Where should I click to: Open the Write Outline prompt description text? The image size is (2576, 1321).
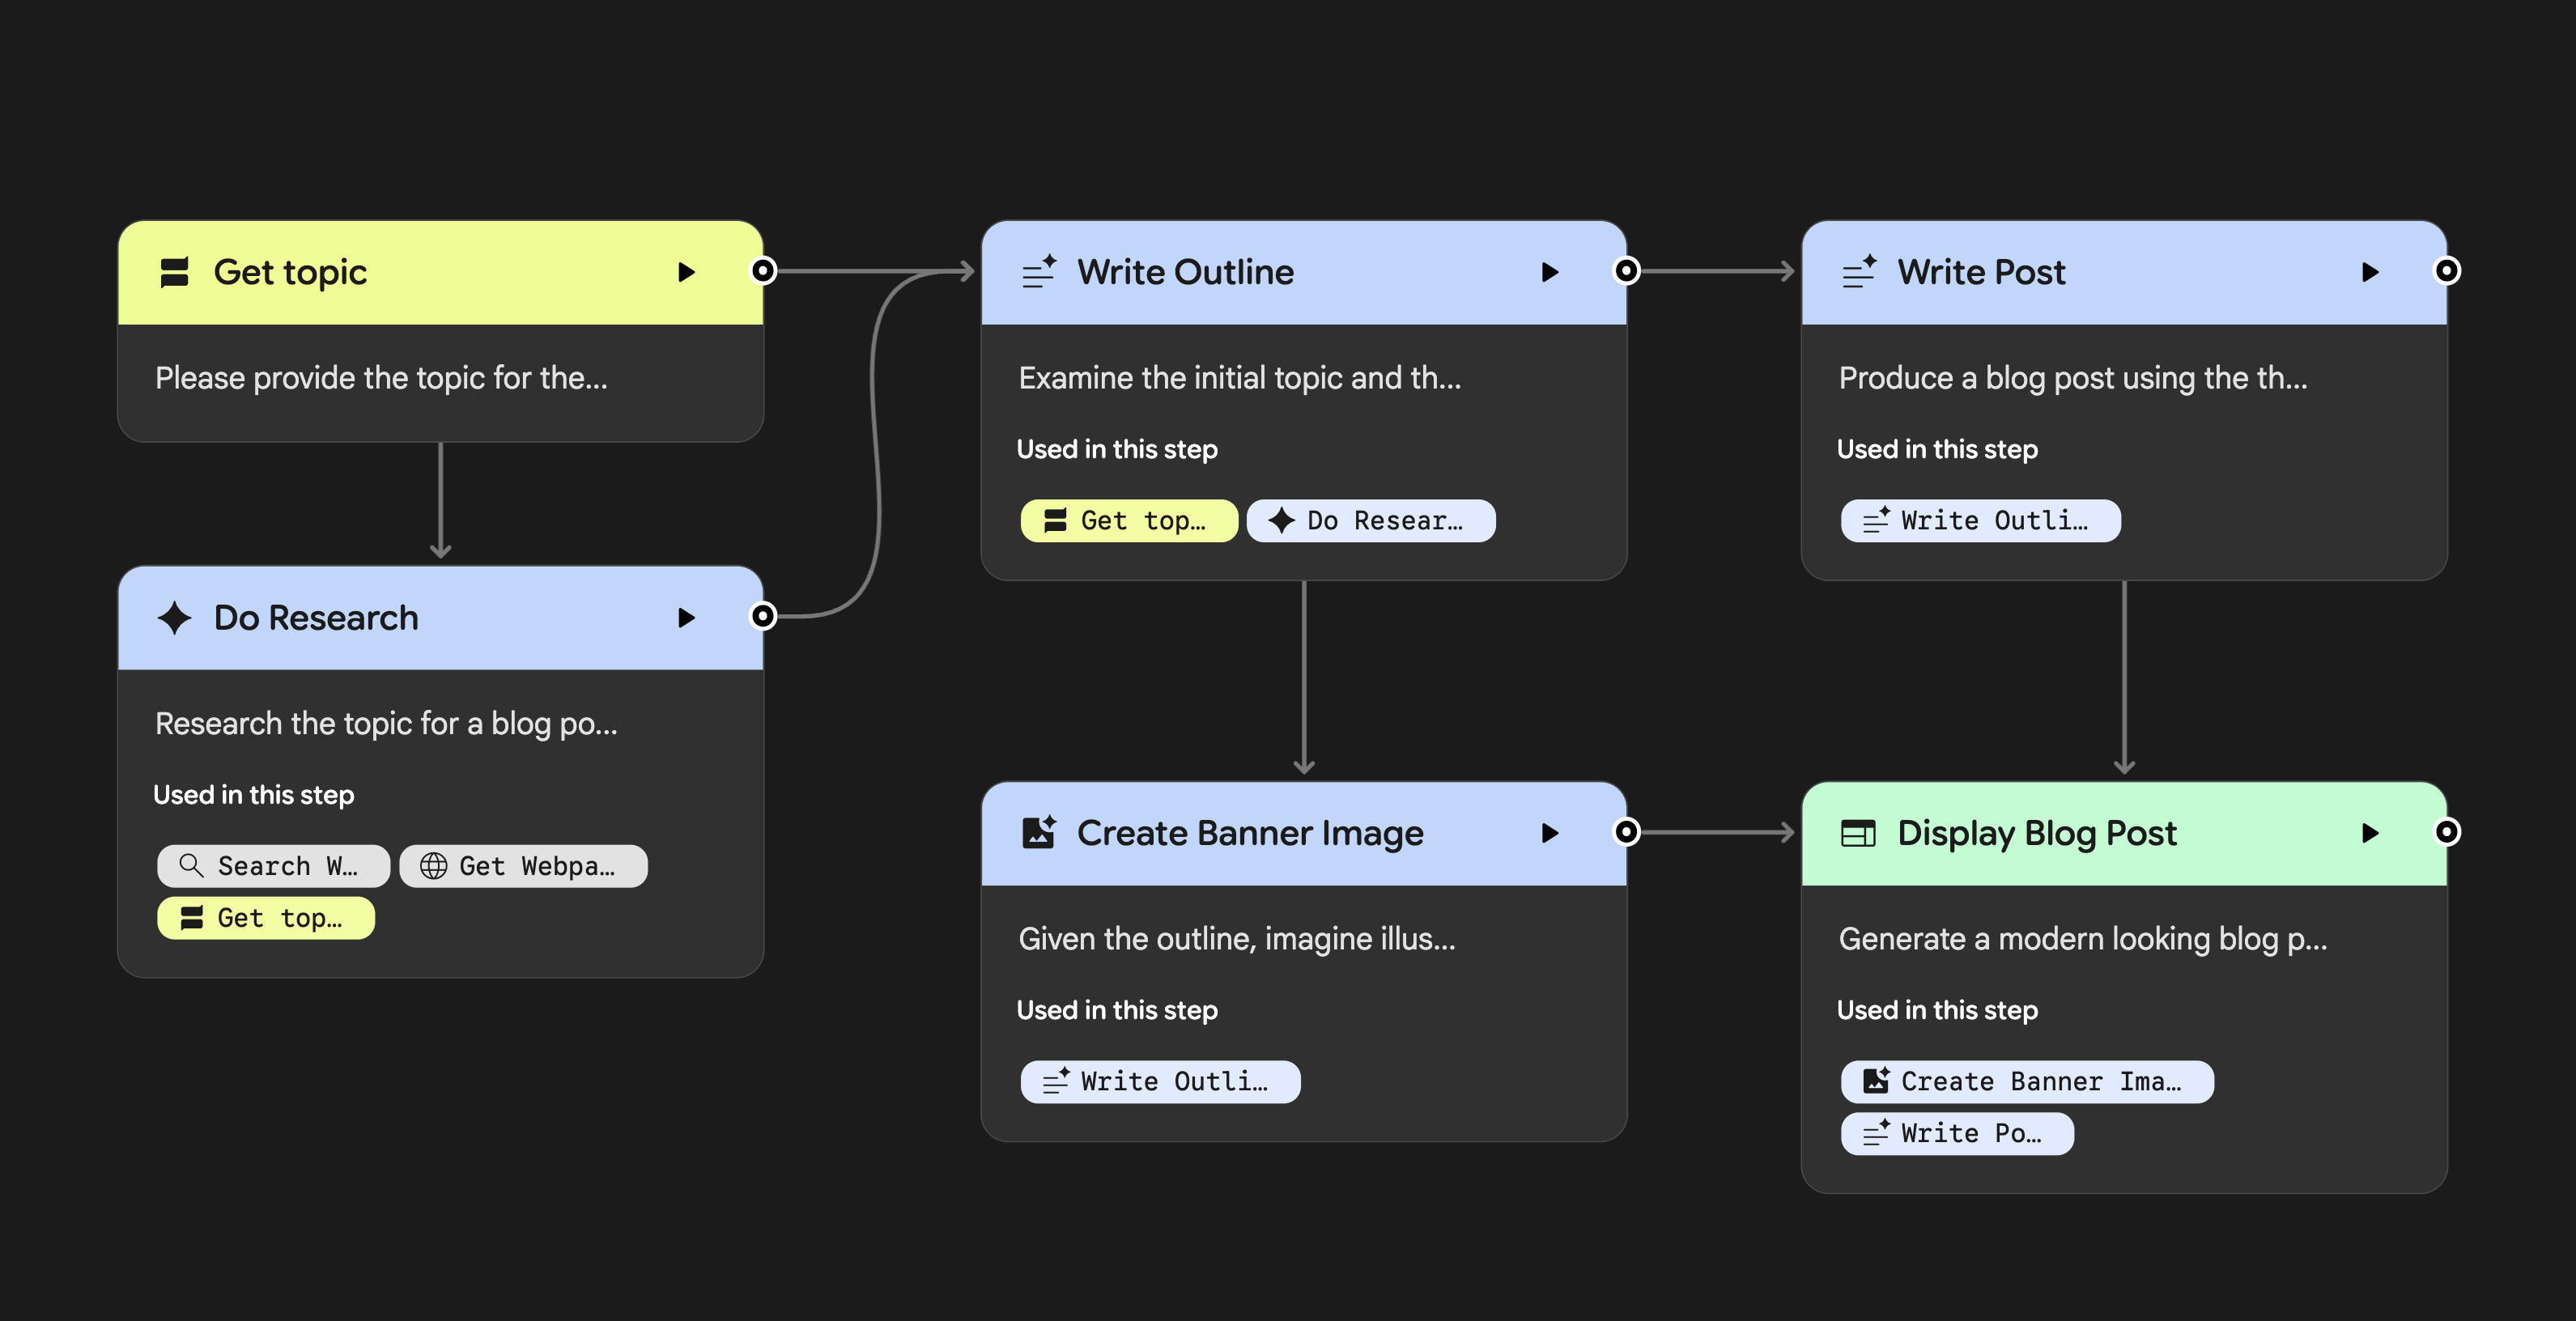(x=1239, y=378)
